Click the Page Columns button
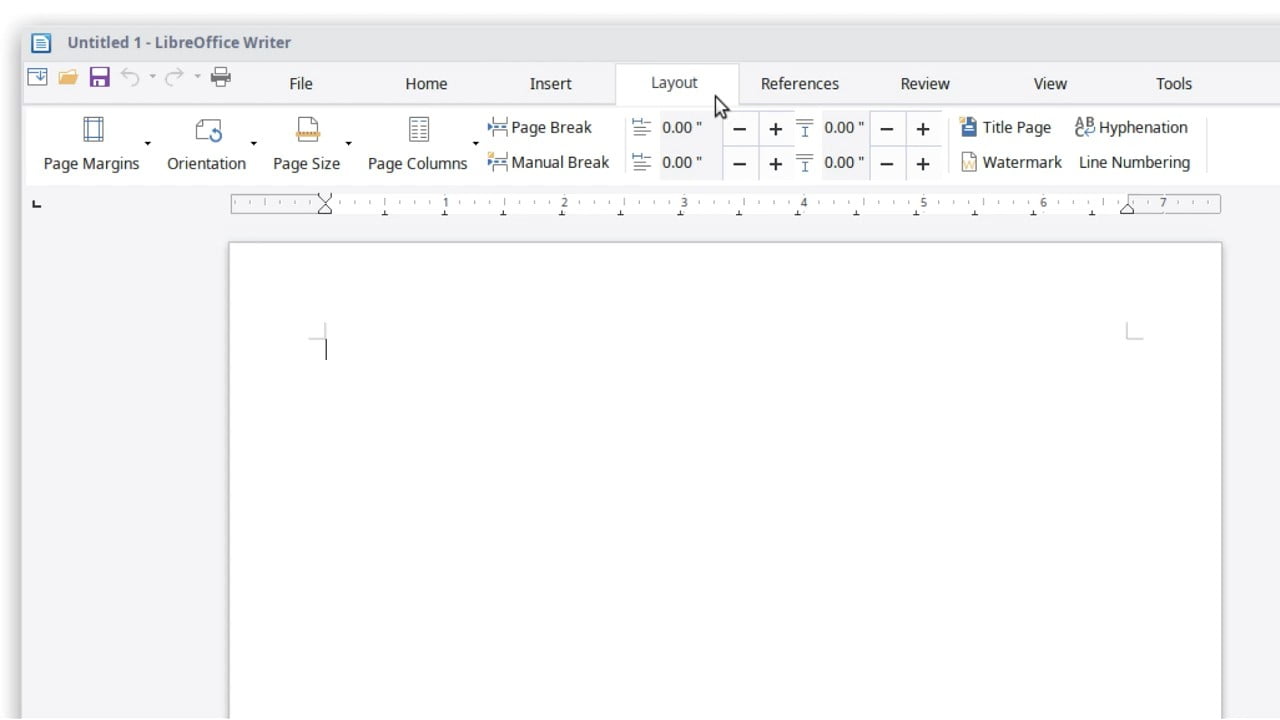 click(x=418, y=144)
